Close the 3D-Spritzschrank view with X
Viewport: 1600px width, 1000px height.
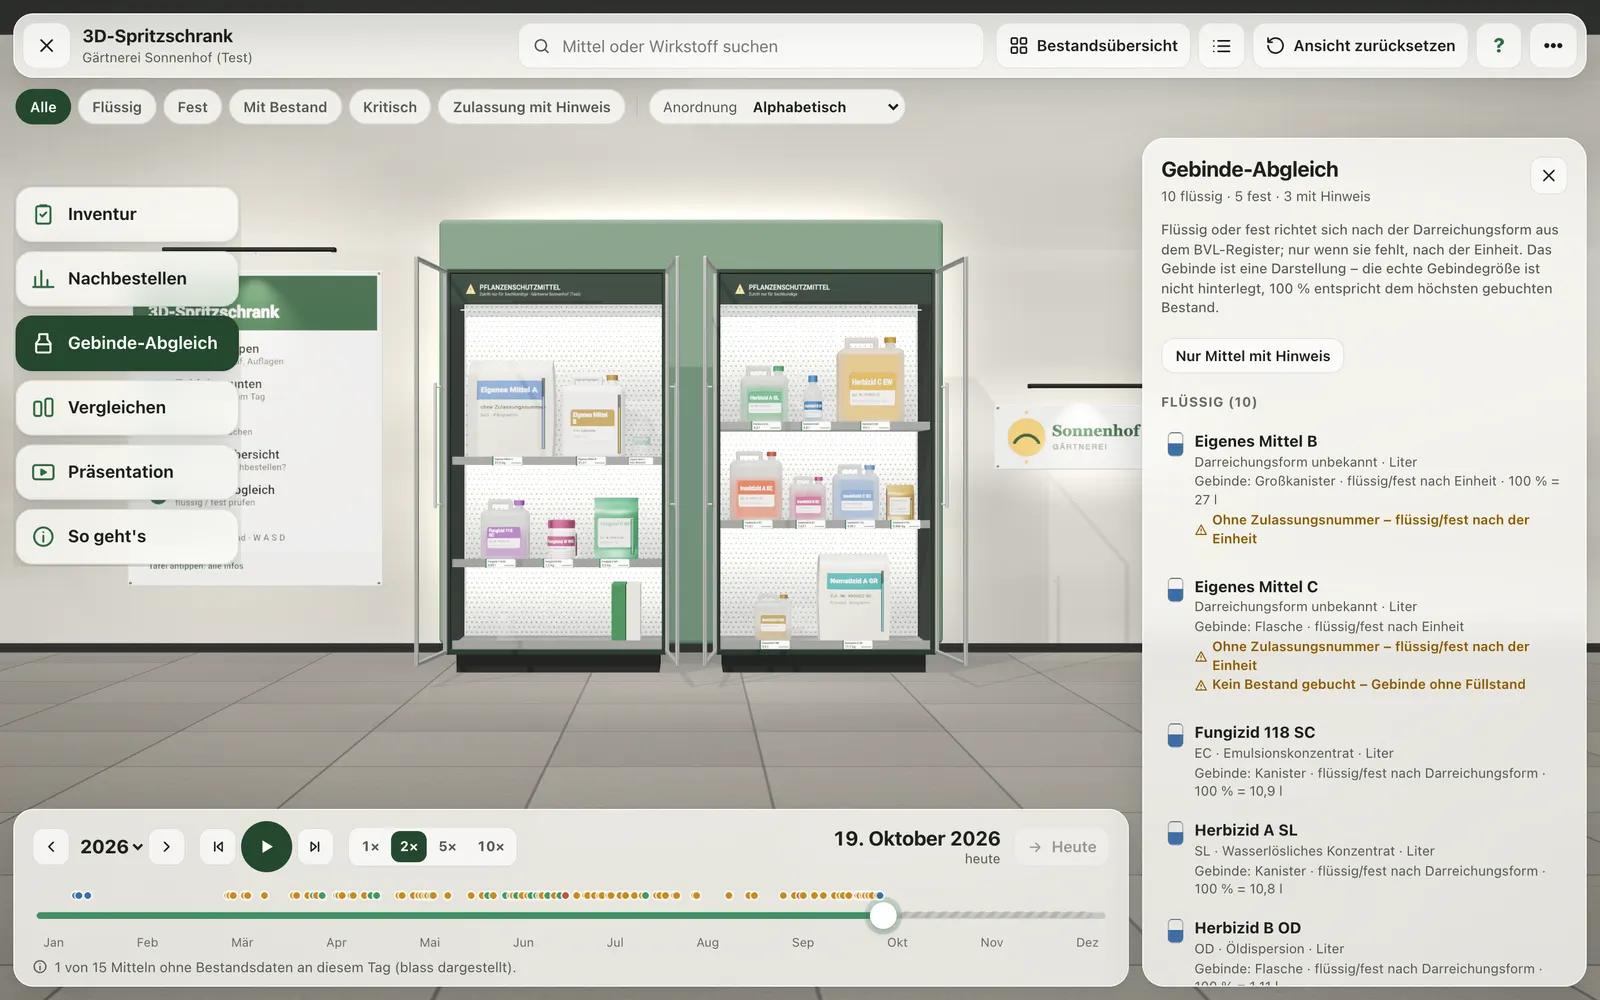46,46
